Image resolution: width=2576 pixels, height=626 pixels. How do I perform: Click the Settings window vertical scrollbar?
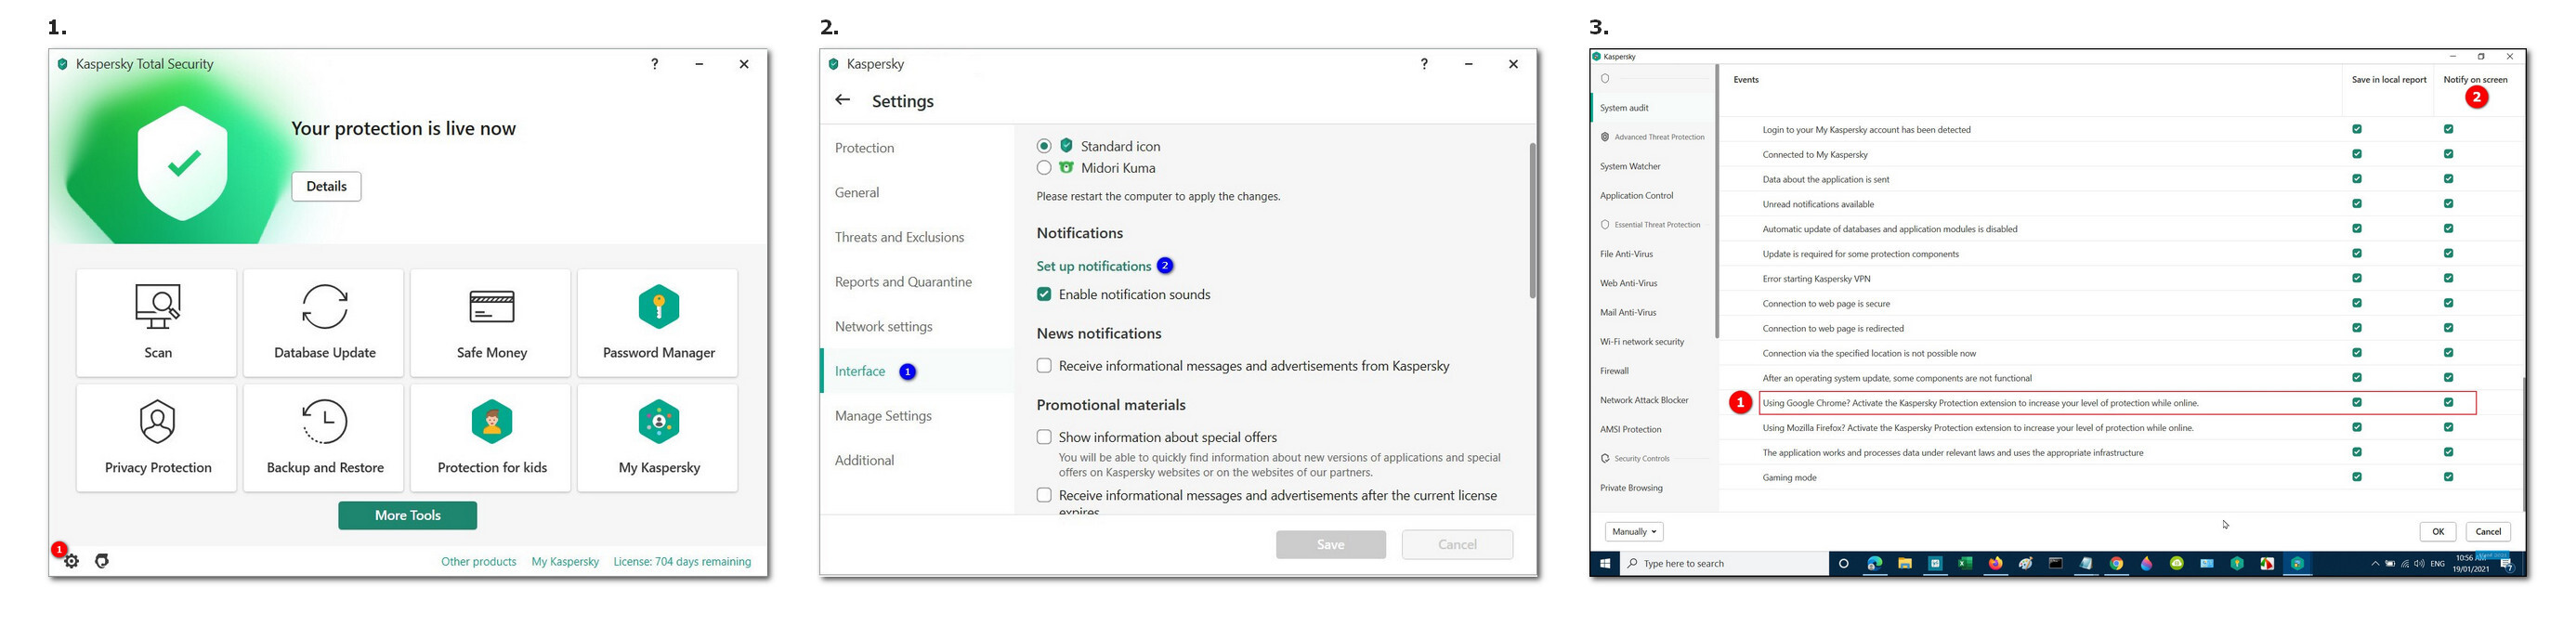pyautogui.click(x=1532, y=220)
